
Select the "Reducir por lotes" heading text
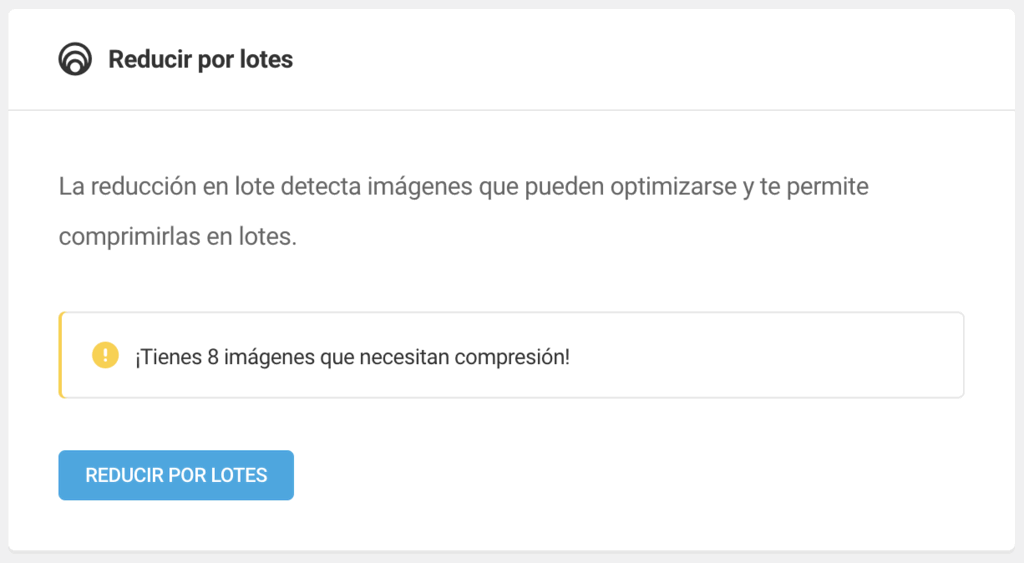tap(200, 60)
